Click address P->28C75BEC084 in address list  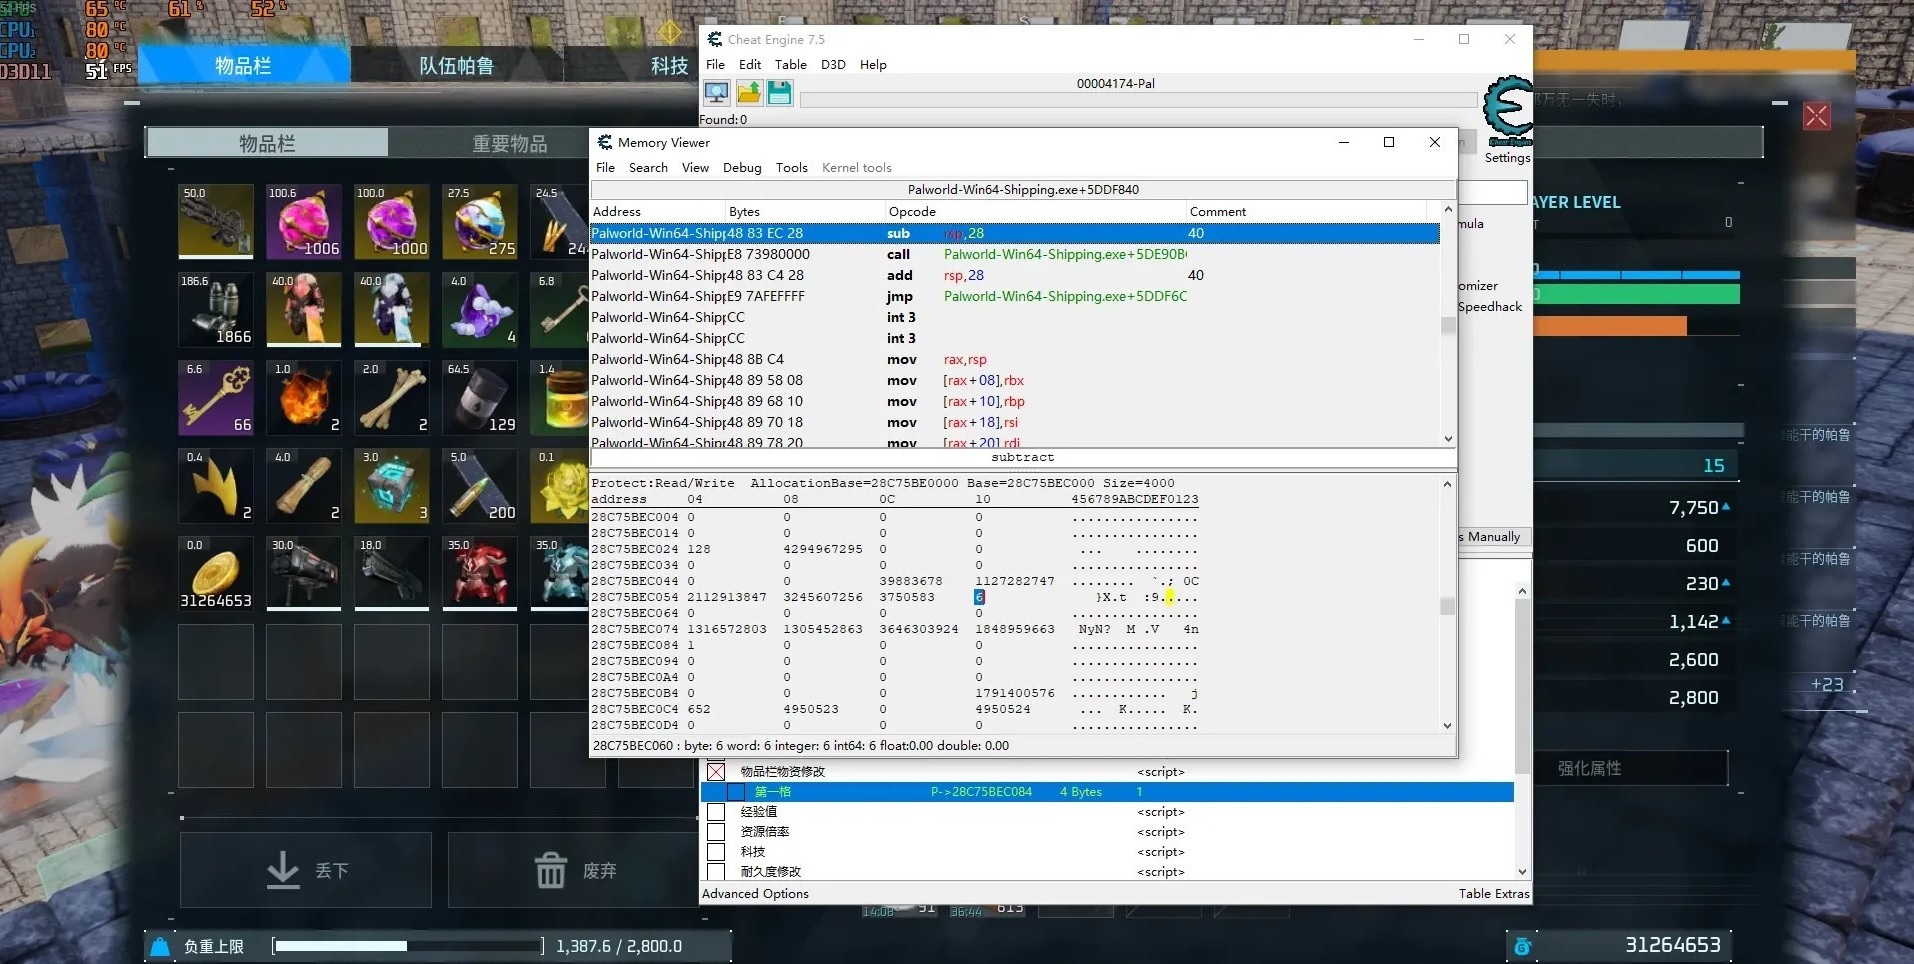[981, 792]
